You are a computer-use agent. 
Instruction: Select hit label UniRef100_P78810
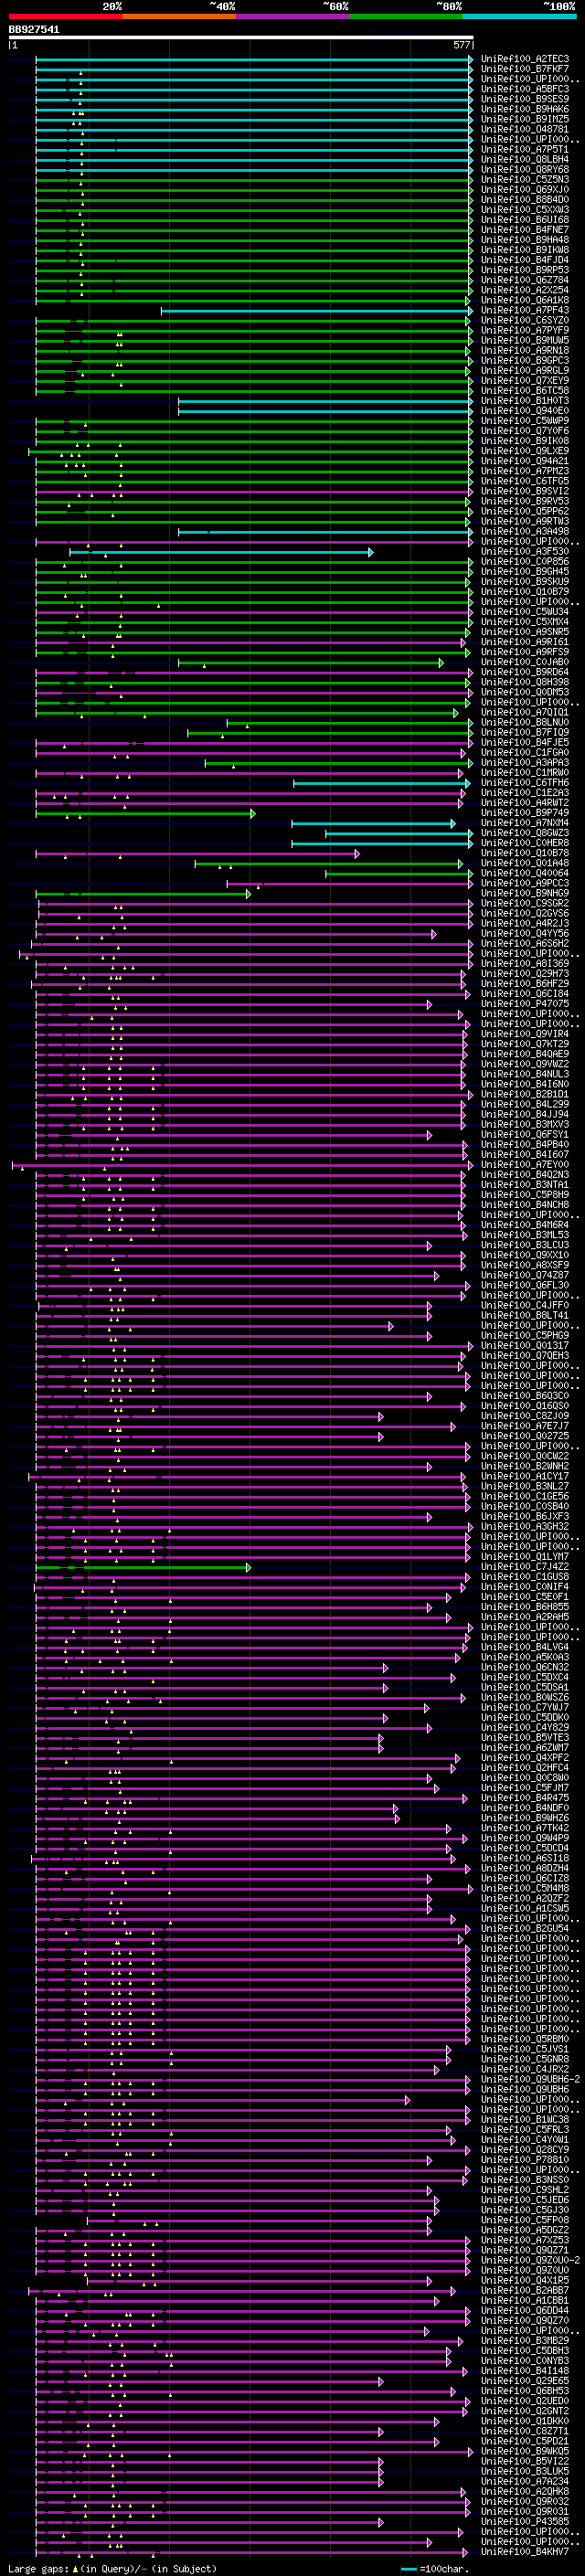[525, 2161]
